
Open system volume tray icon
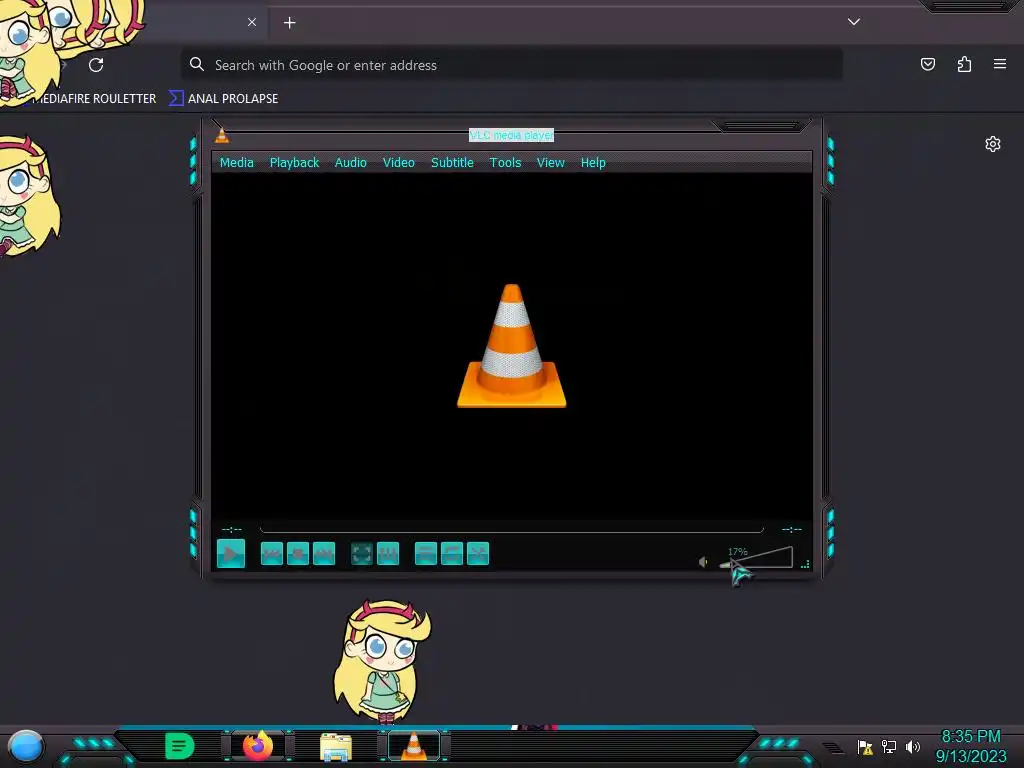pyautogui.click(x=912, y=746)
